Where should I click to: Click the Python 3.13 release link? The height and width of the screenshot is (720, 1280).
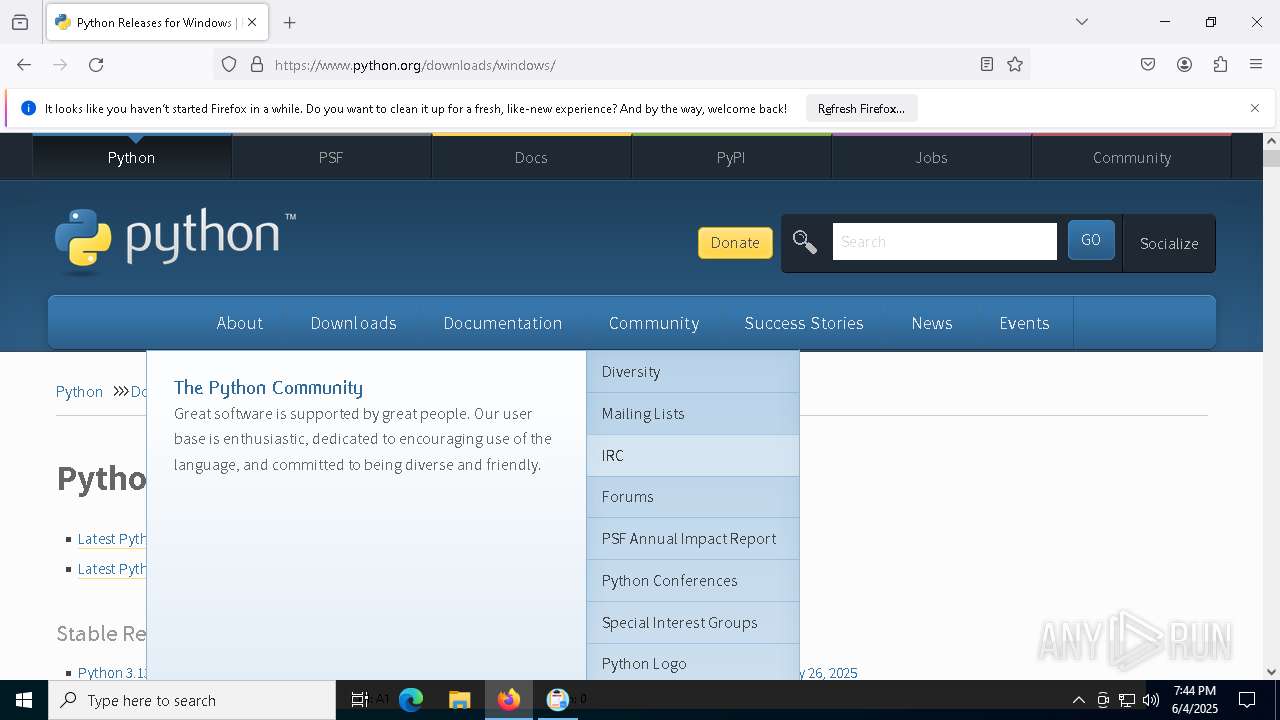(113, 673)
